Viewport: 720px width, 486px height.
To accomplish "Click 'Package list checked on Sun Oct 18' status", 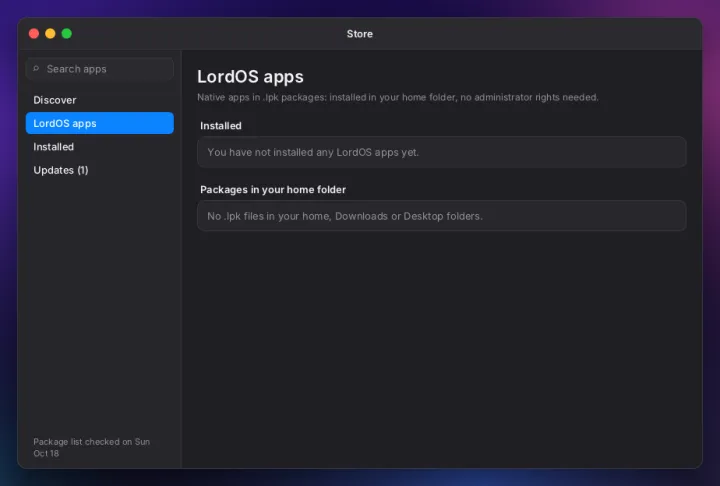I will pyautogui.click(x=91, y=447).
